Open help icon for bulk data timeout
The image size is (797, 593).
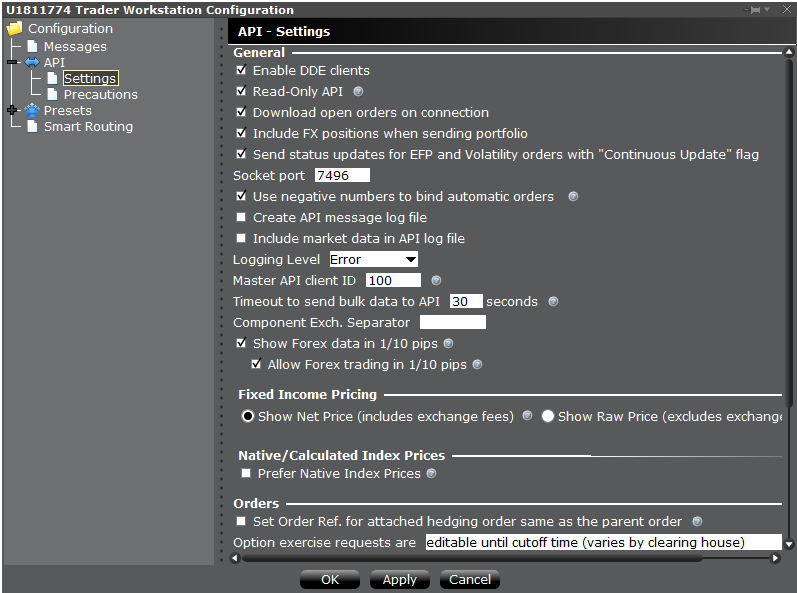553,301
